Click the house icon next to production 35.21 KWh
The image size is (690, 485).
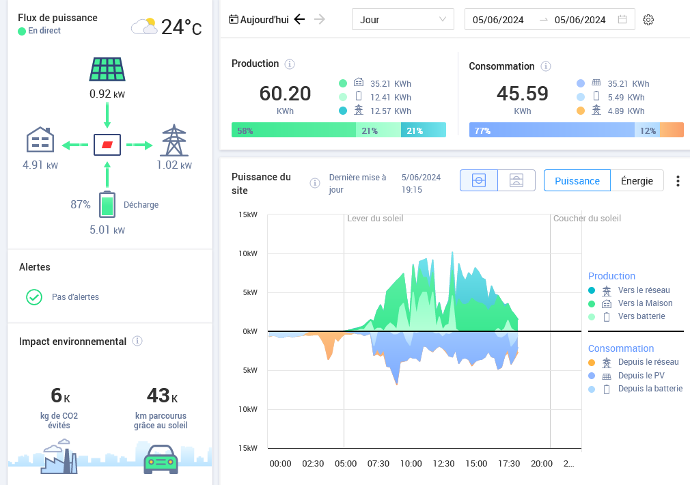[x=359, y=83]
